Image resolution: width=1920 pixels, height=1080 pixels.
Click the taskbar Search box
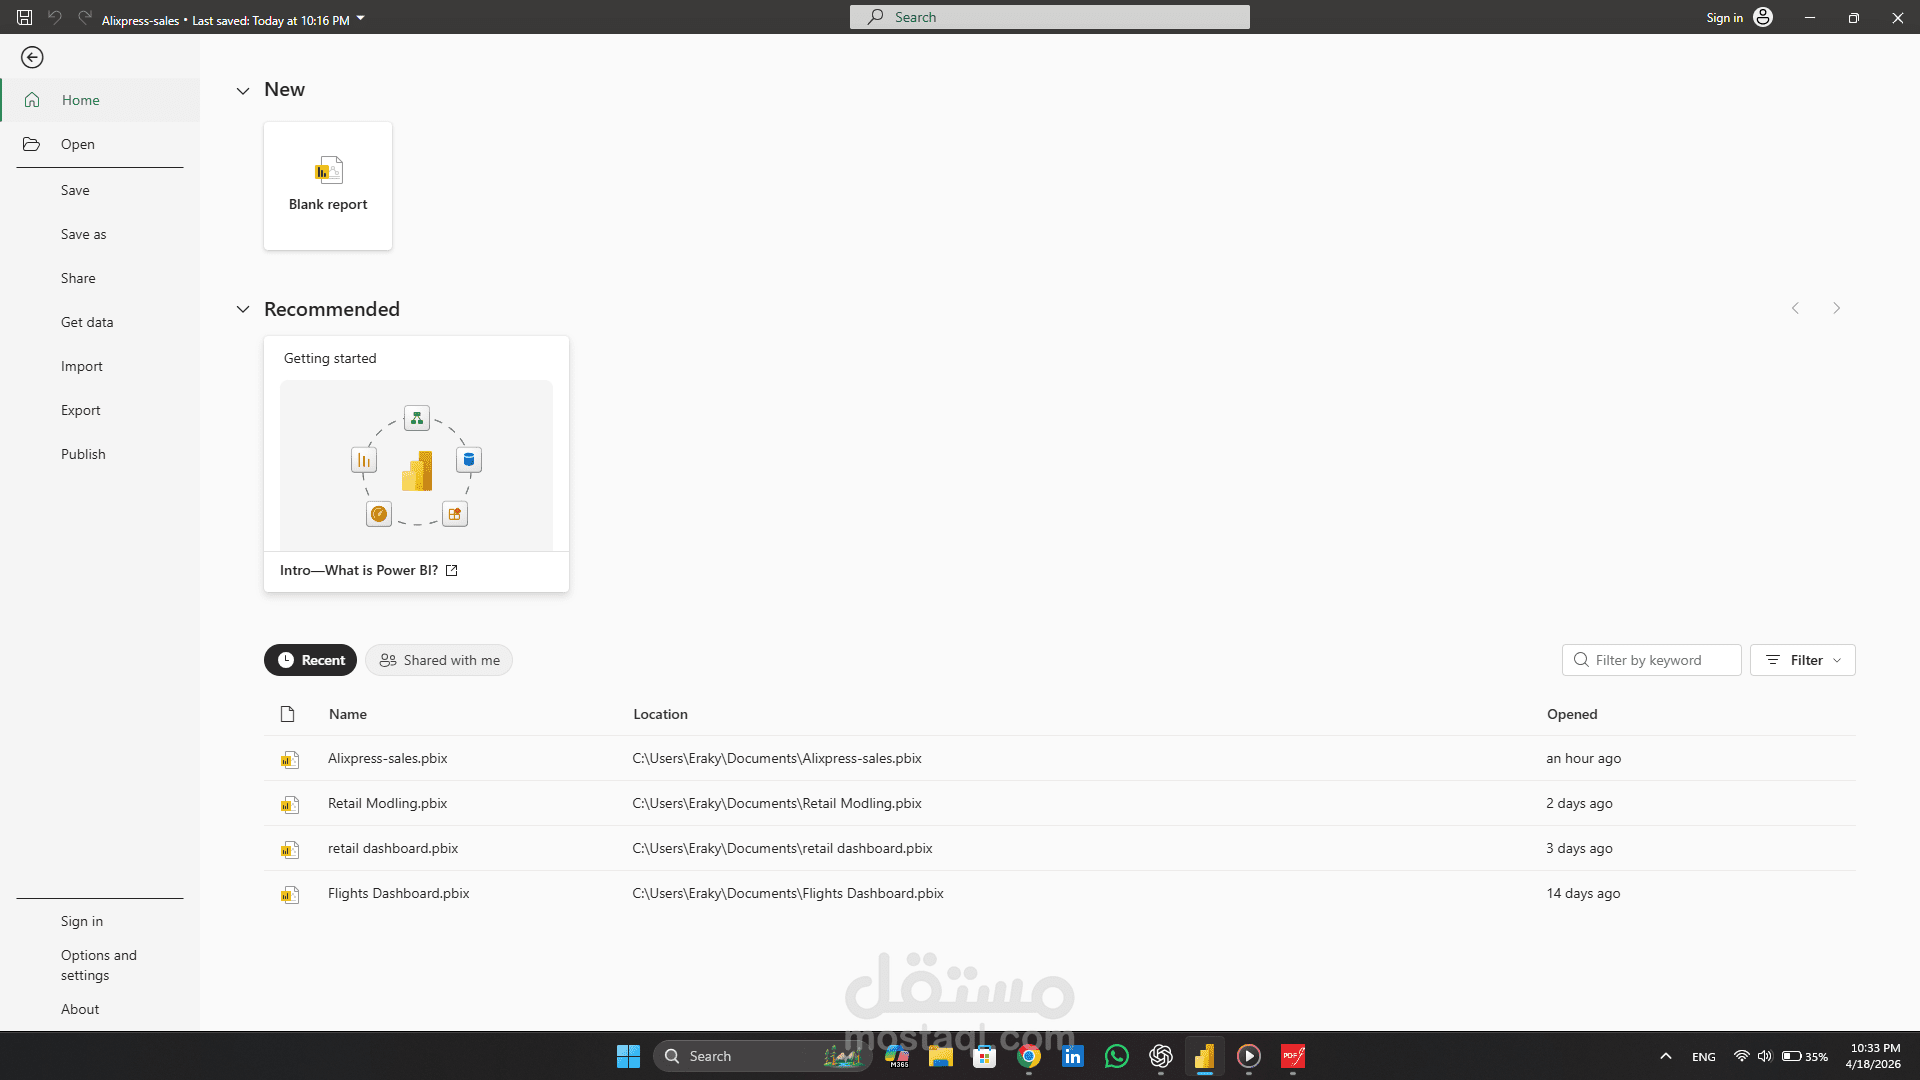click(762, 1056)
